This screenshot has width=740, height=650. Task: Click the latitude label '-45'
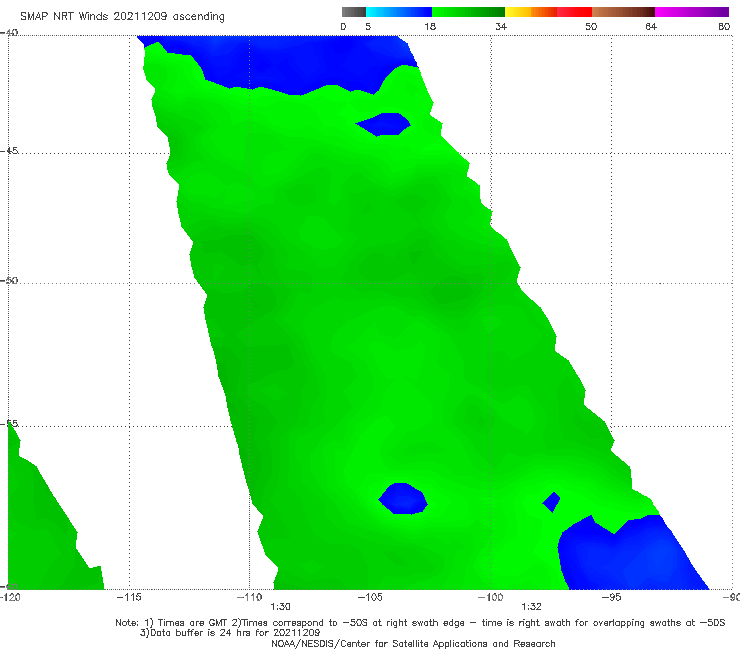(x=9, y=151)
